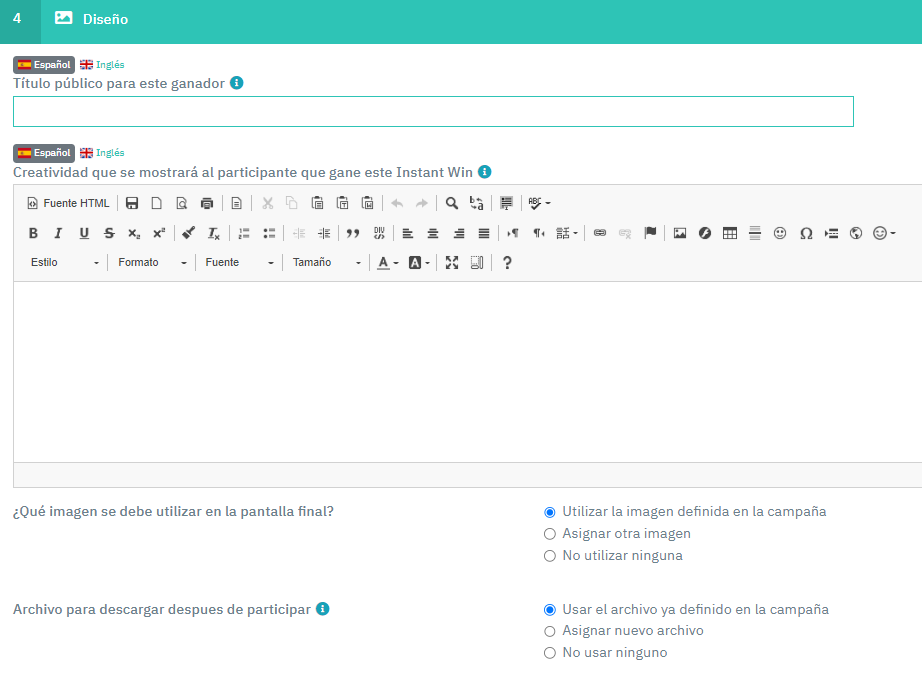Select Español tab for title field
The height and width of the screenshot is (690, 922).
point(44,65)
